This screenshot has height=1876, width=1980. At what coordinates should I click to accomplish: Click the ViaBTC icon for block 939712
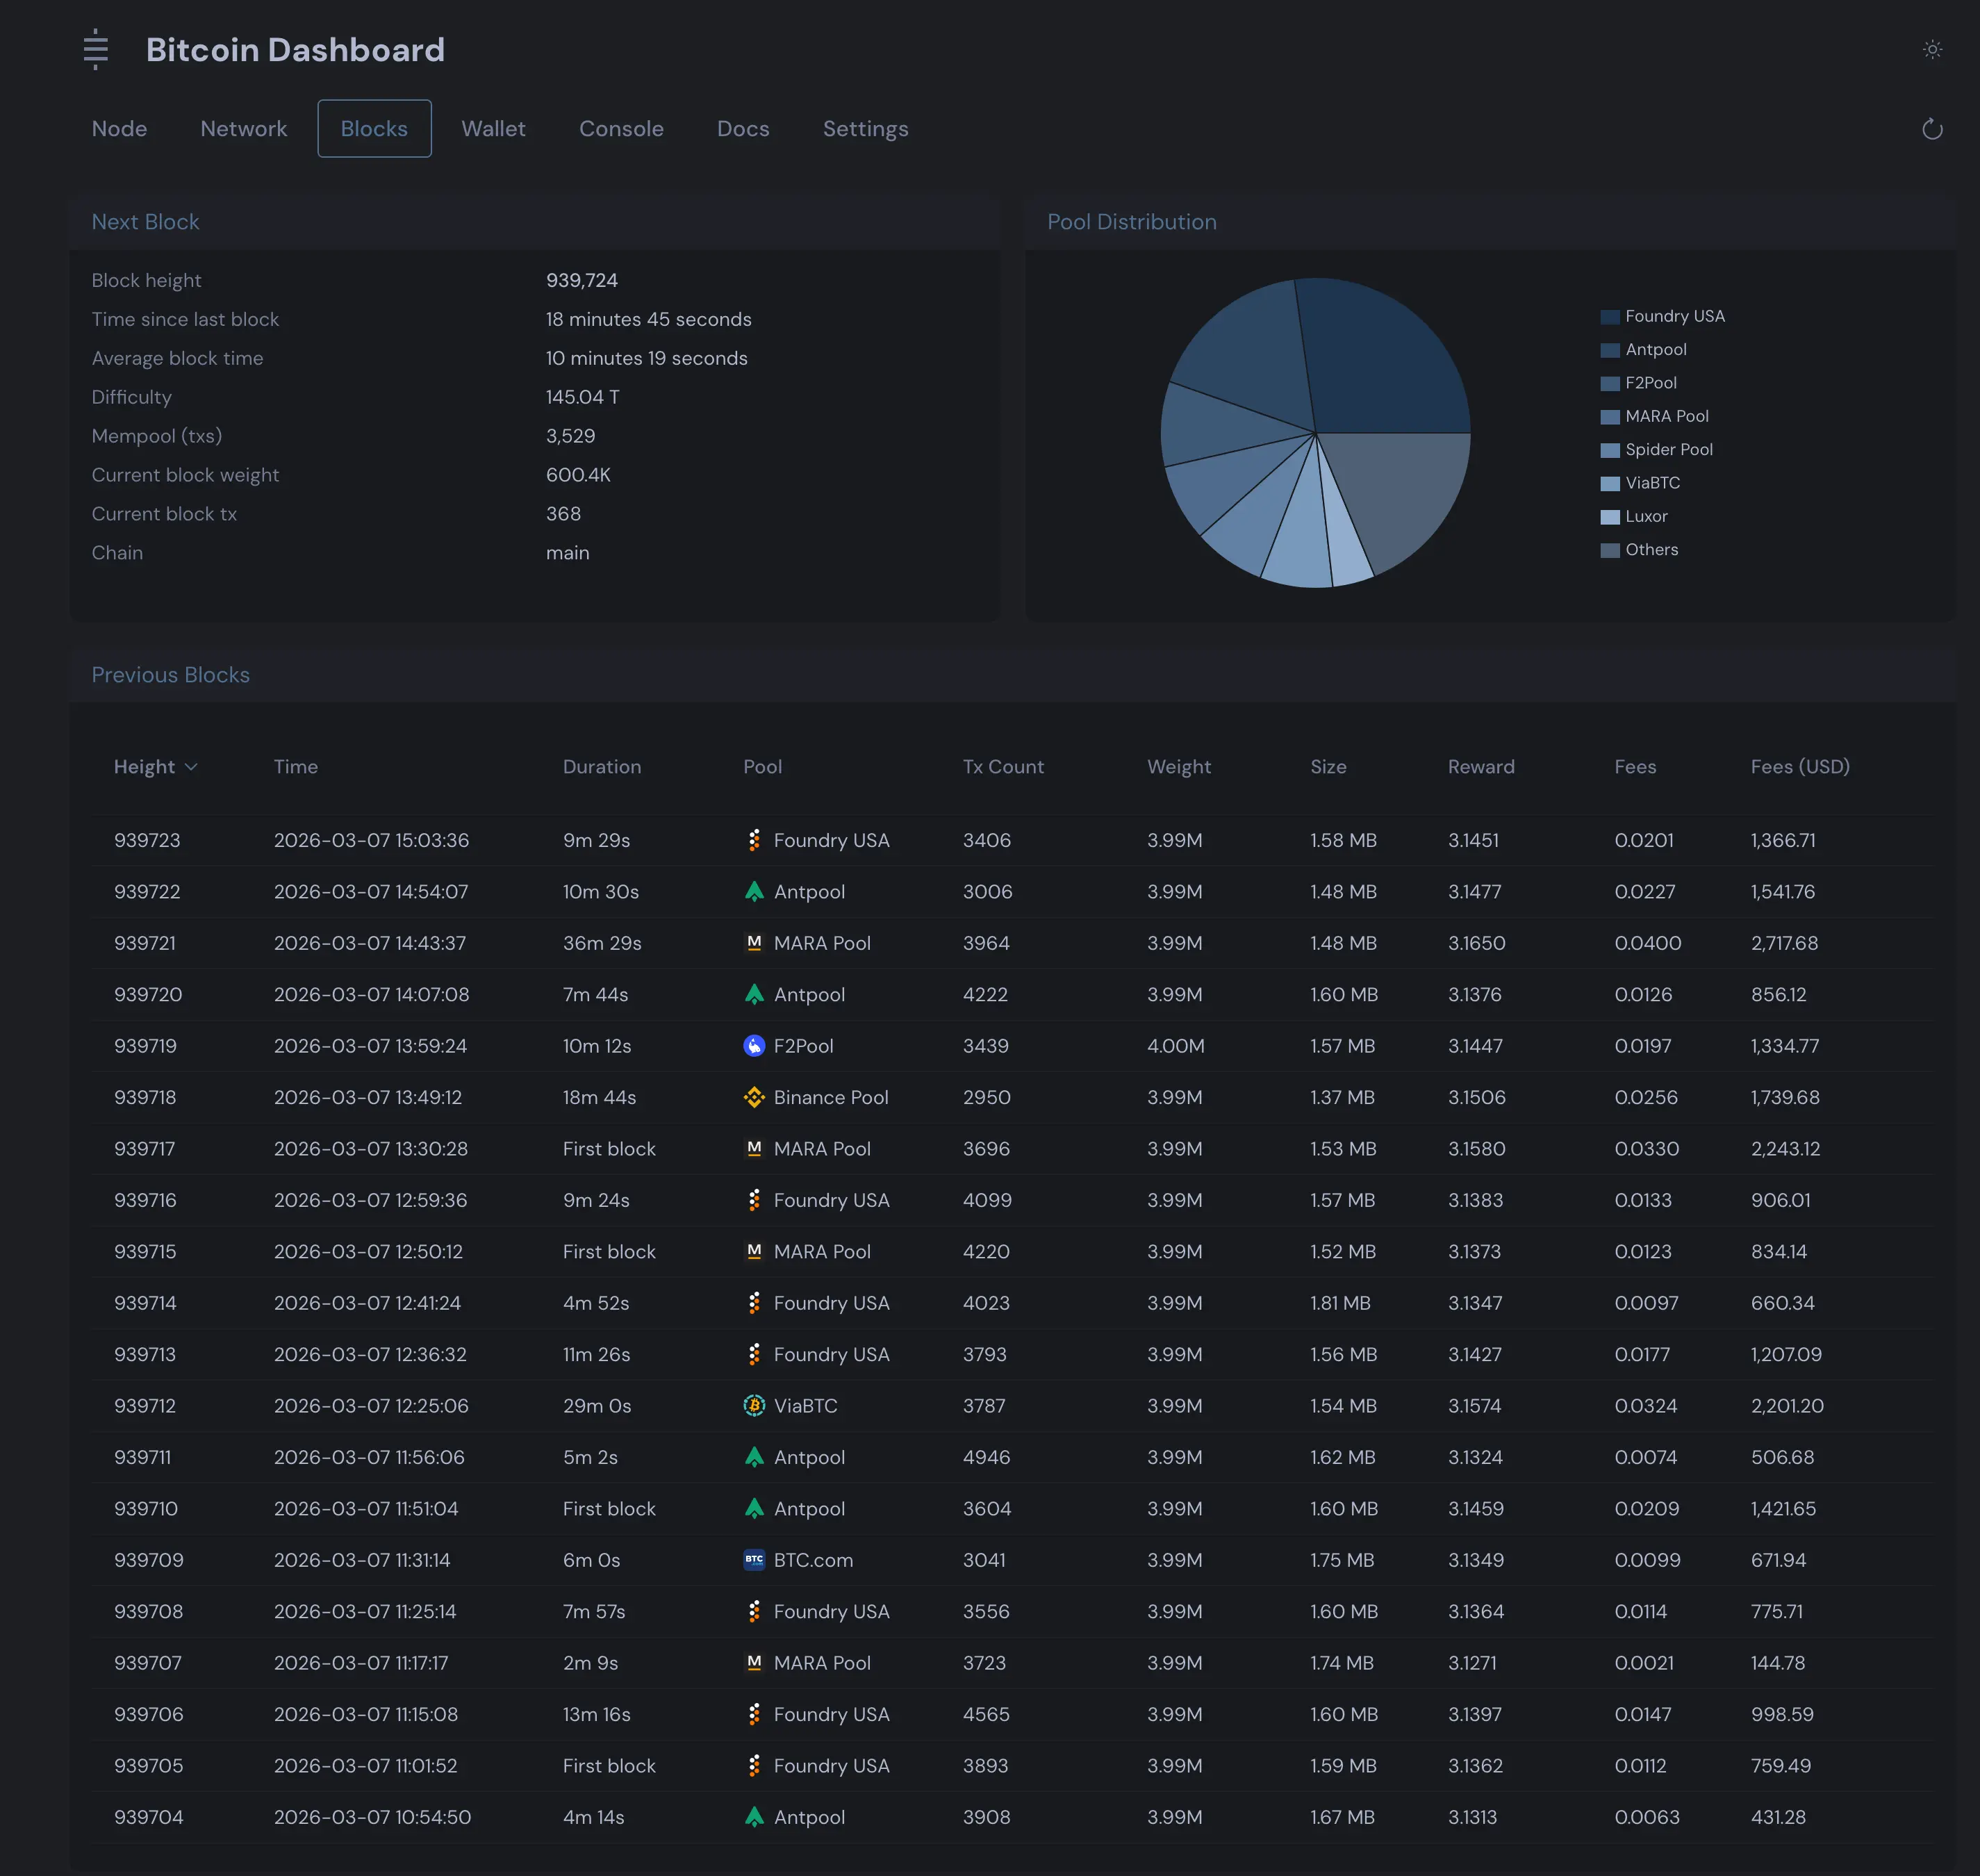753,1405
